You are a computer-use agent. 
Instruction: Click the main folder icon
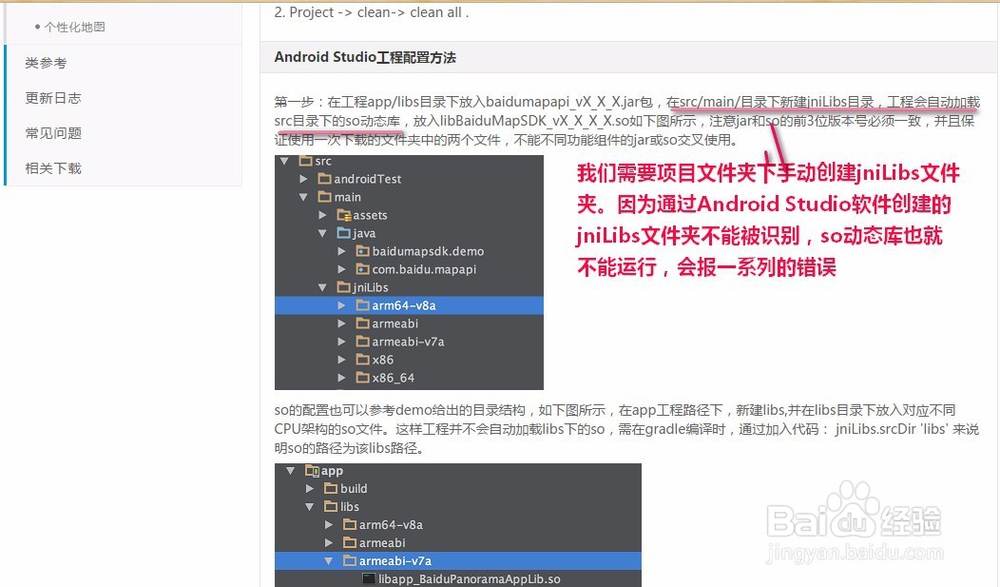tap(325, 197)
